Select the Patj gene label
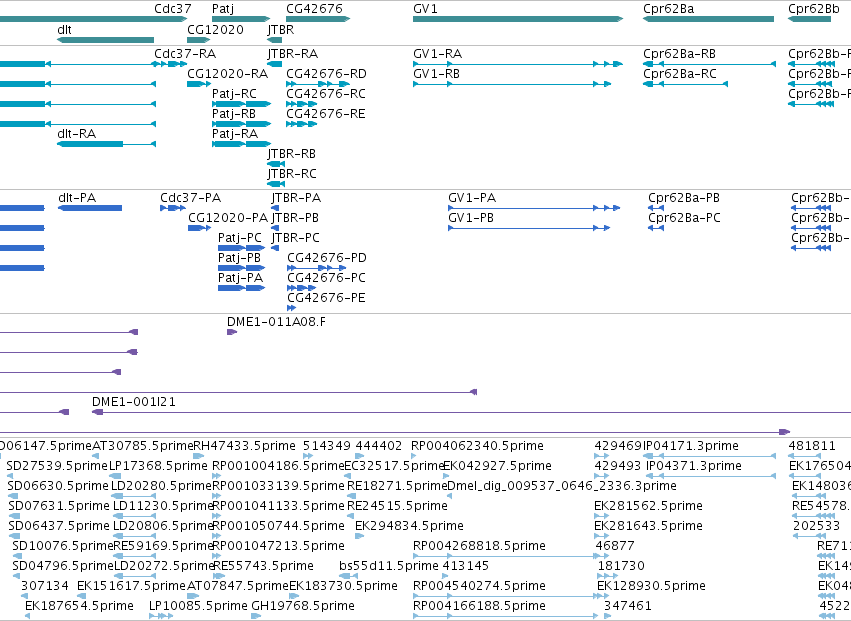The image size is (851, 621). (223, 9)
